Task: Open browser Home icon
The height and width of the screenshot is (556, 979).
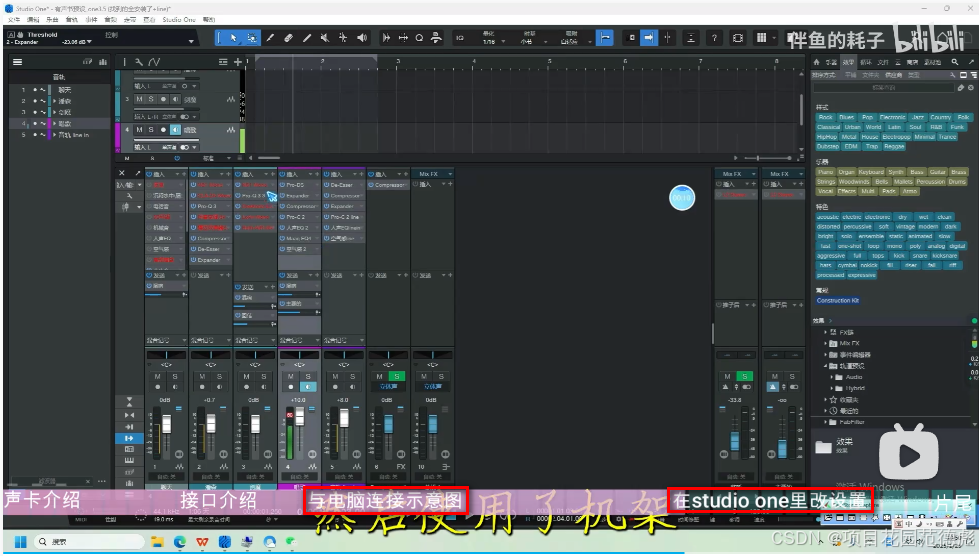Action: (816, 62)
